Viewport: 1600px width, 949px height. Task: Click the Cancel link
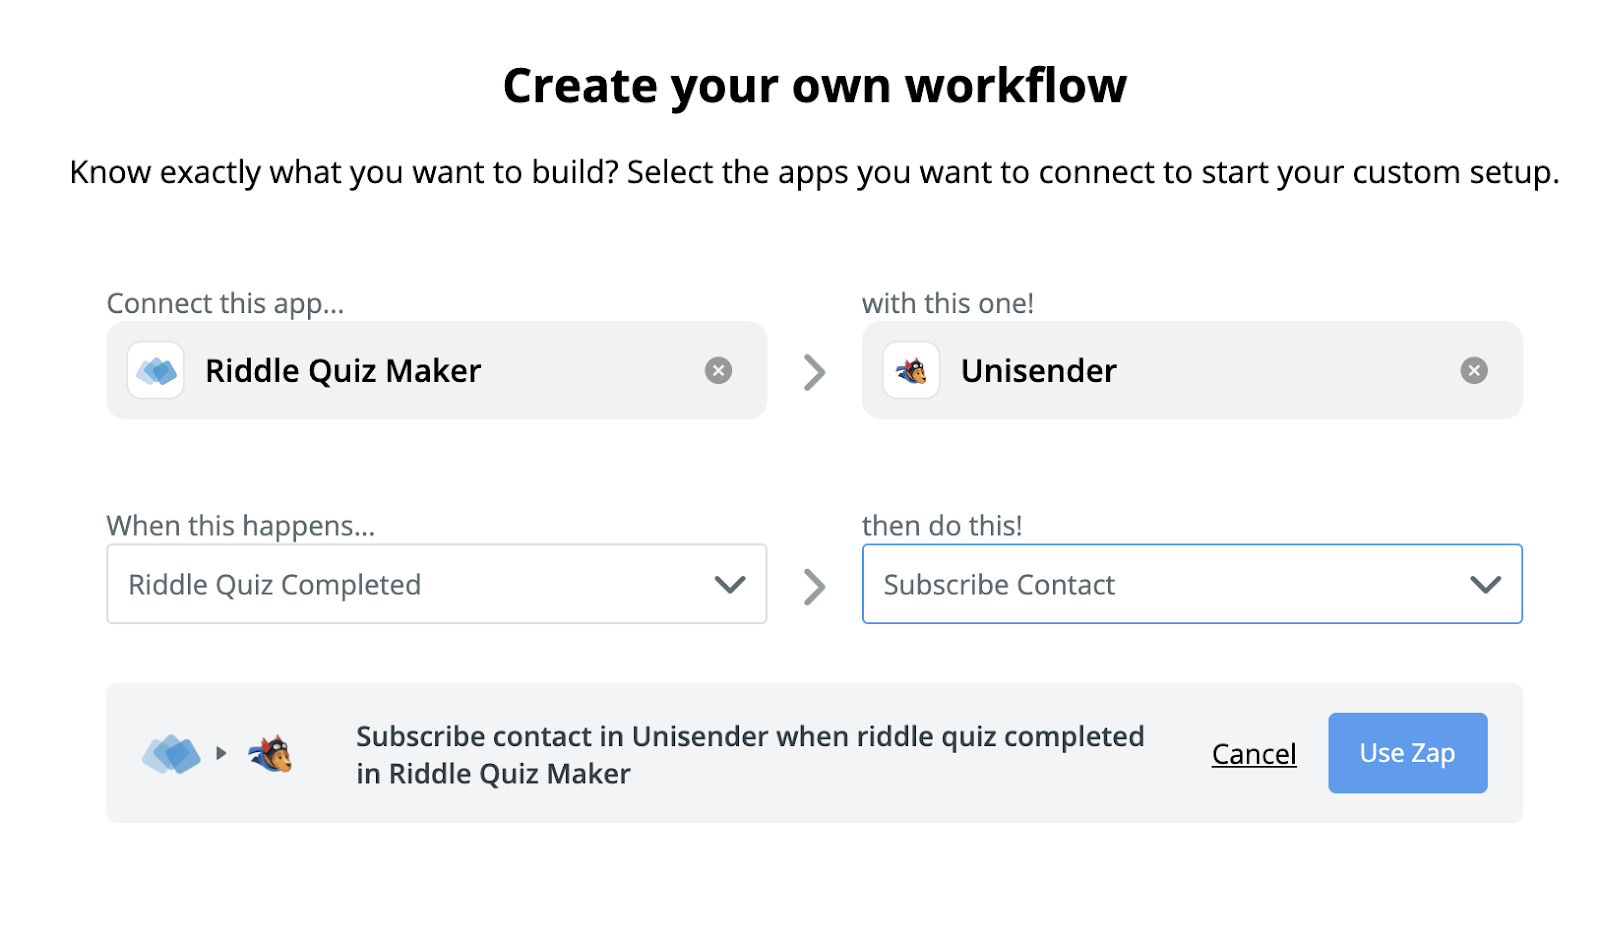tap(1253, 754)
